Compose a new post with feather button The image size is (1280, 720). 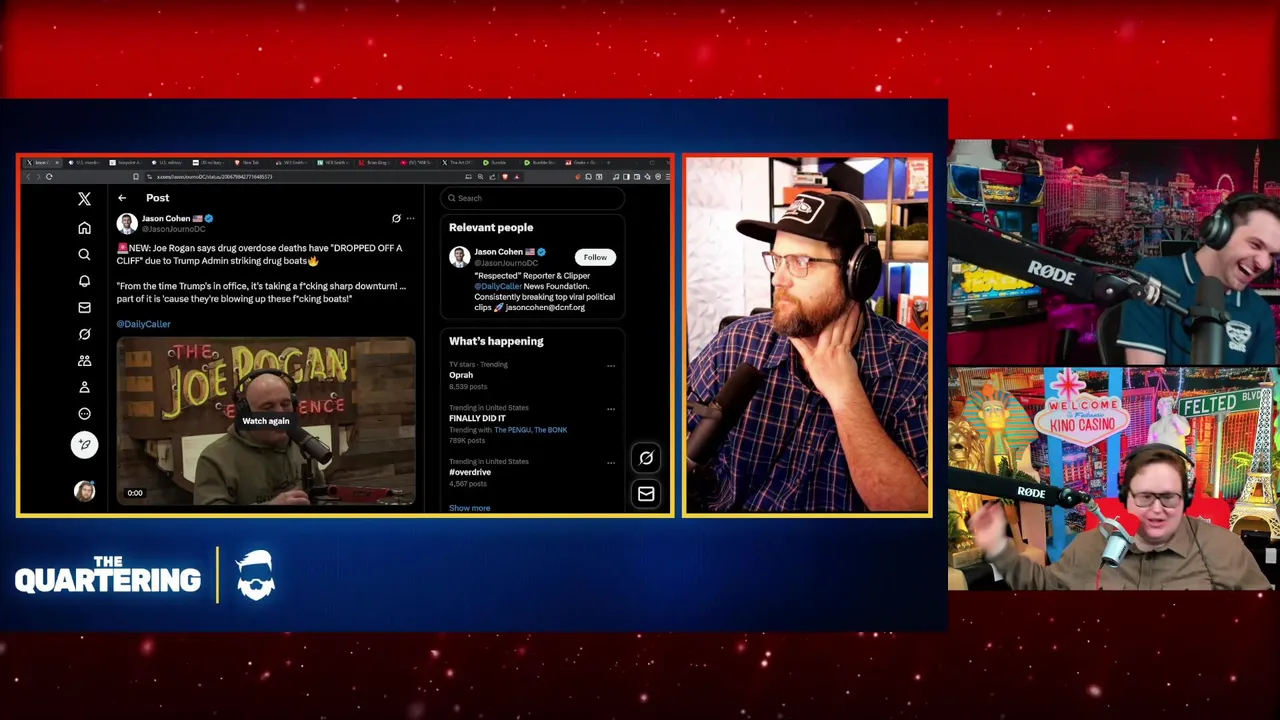(x=84, y=444)
